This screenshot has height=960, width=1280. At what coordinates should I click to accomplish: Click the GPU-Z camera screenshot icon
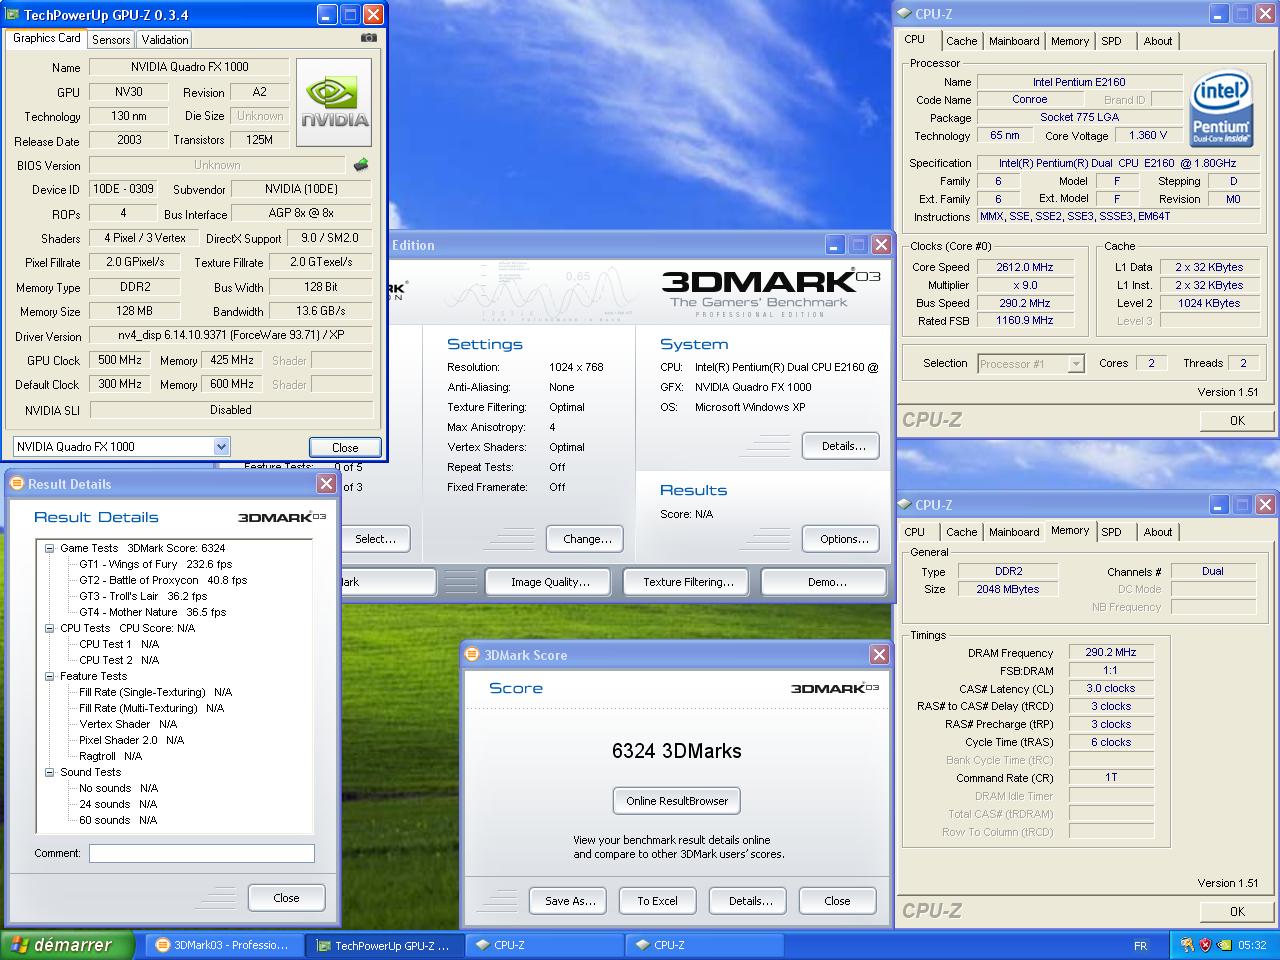[x=369, y=38]
